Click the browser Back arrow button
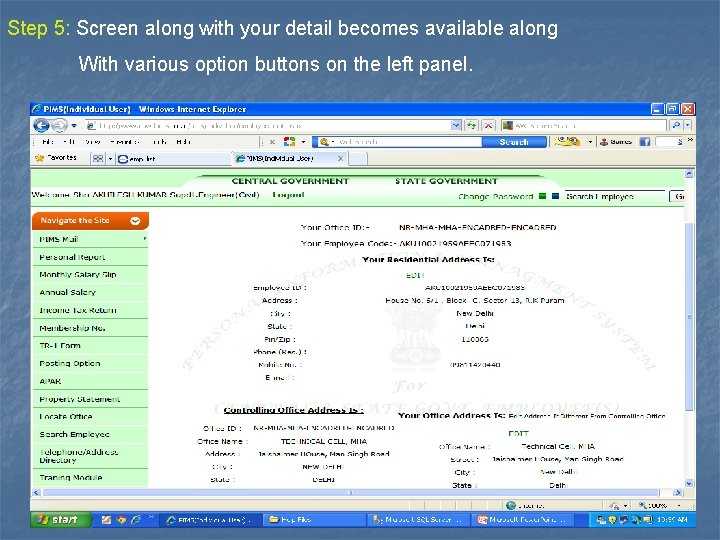720x540 pixels. click(x=41, y=125)
